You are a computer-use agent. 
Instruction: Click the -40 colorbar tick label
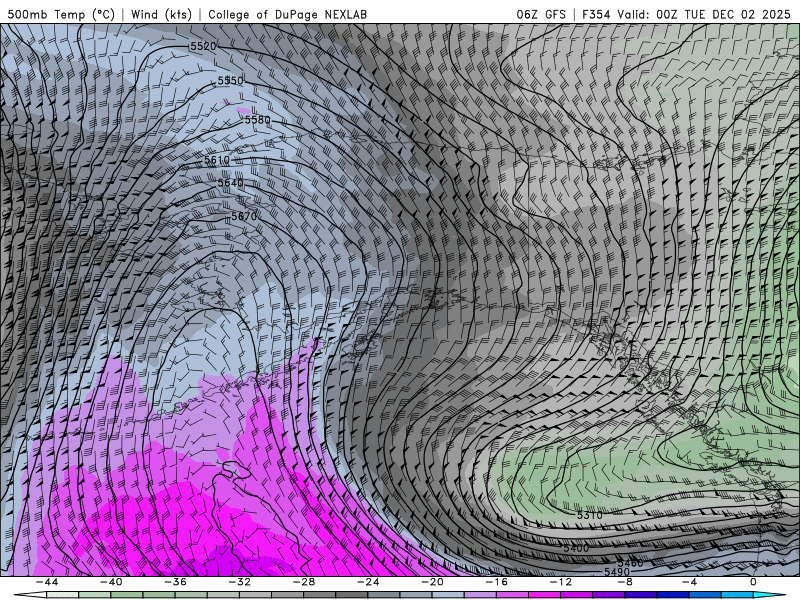pos(111,582)
